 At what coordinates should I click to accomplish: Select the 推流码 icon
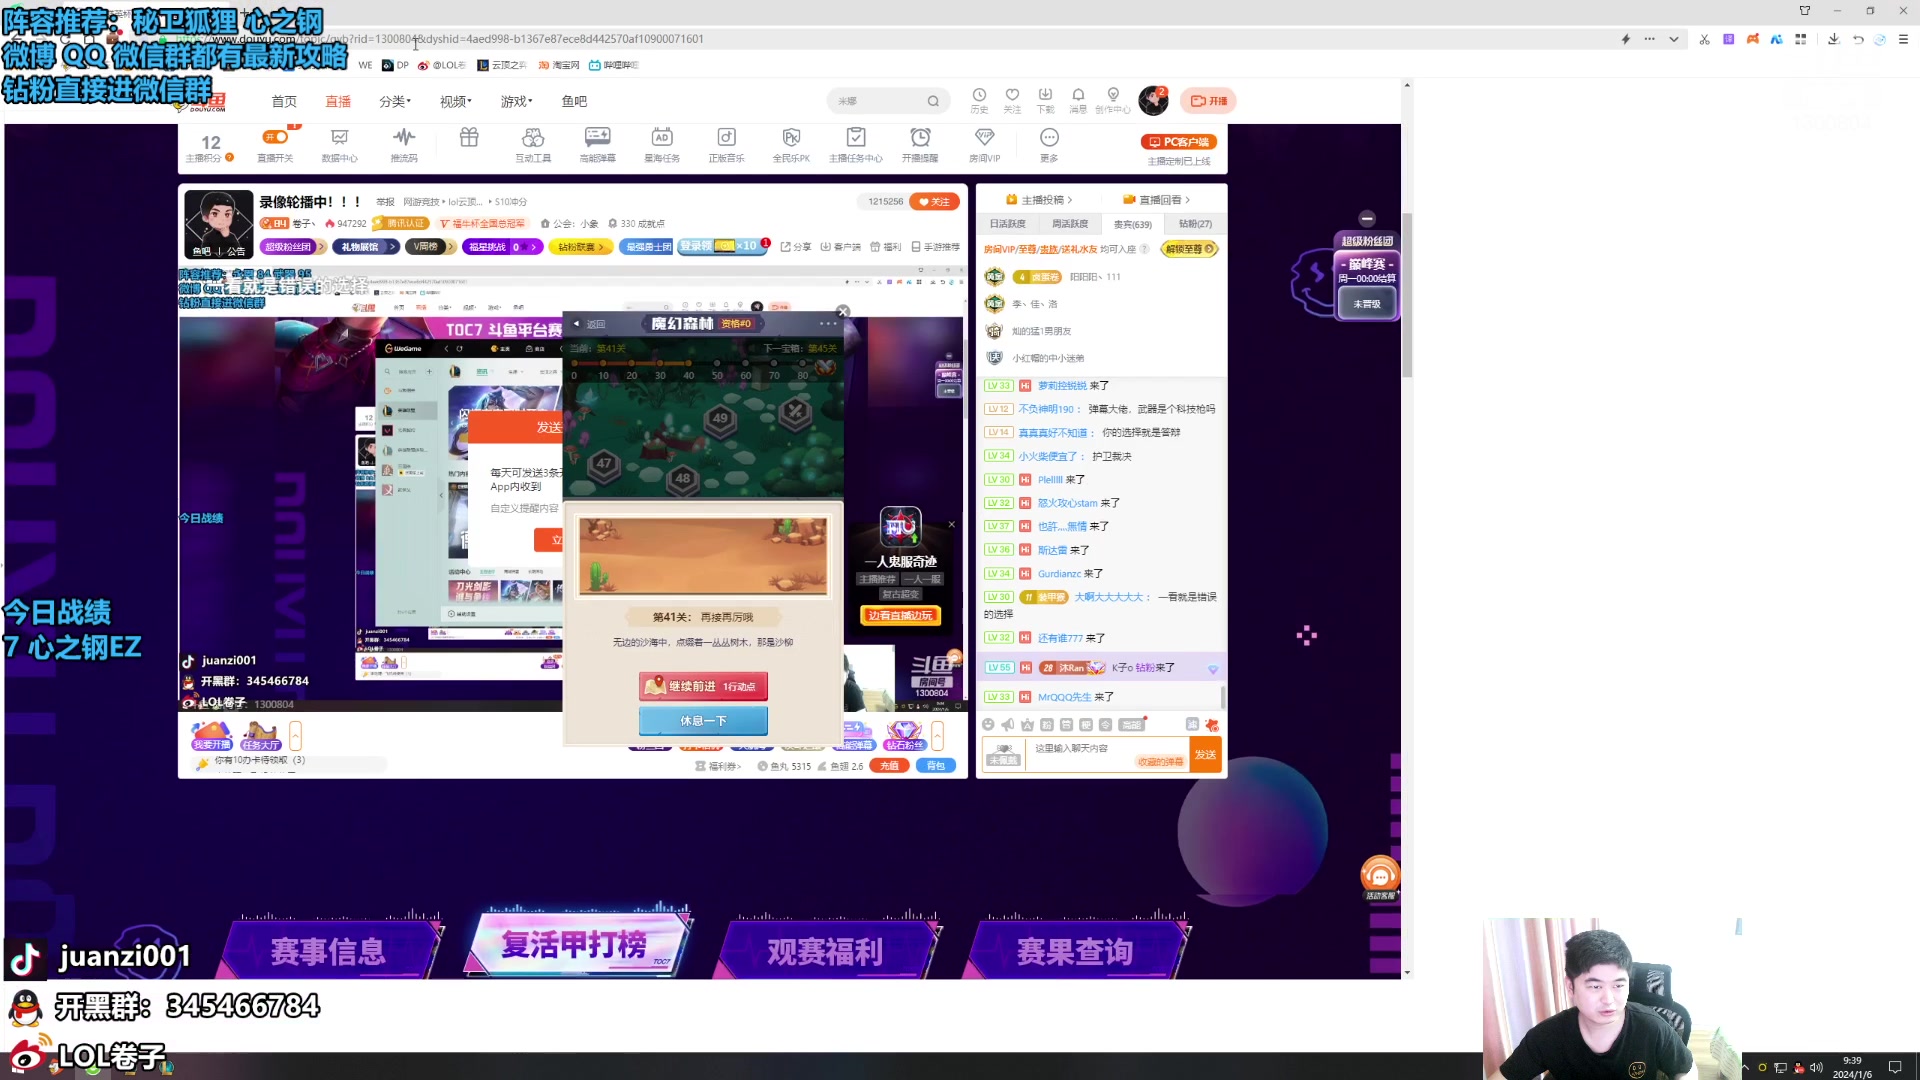coord(404,141)
